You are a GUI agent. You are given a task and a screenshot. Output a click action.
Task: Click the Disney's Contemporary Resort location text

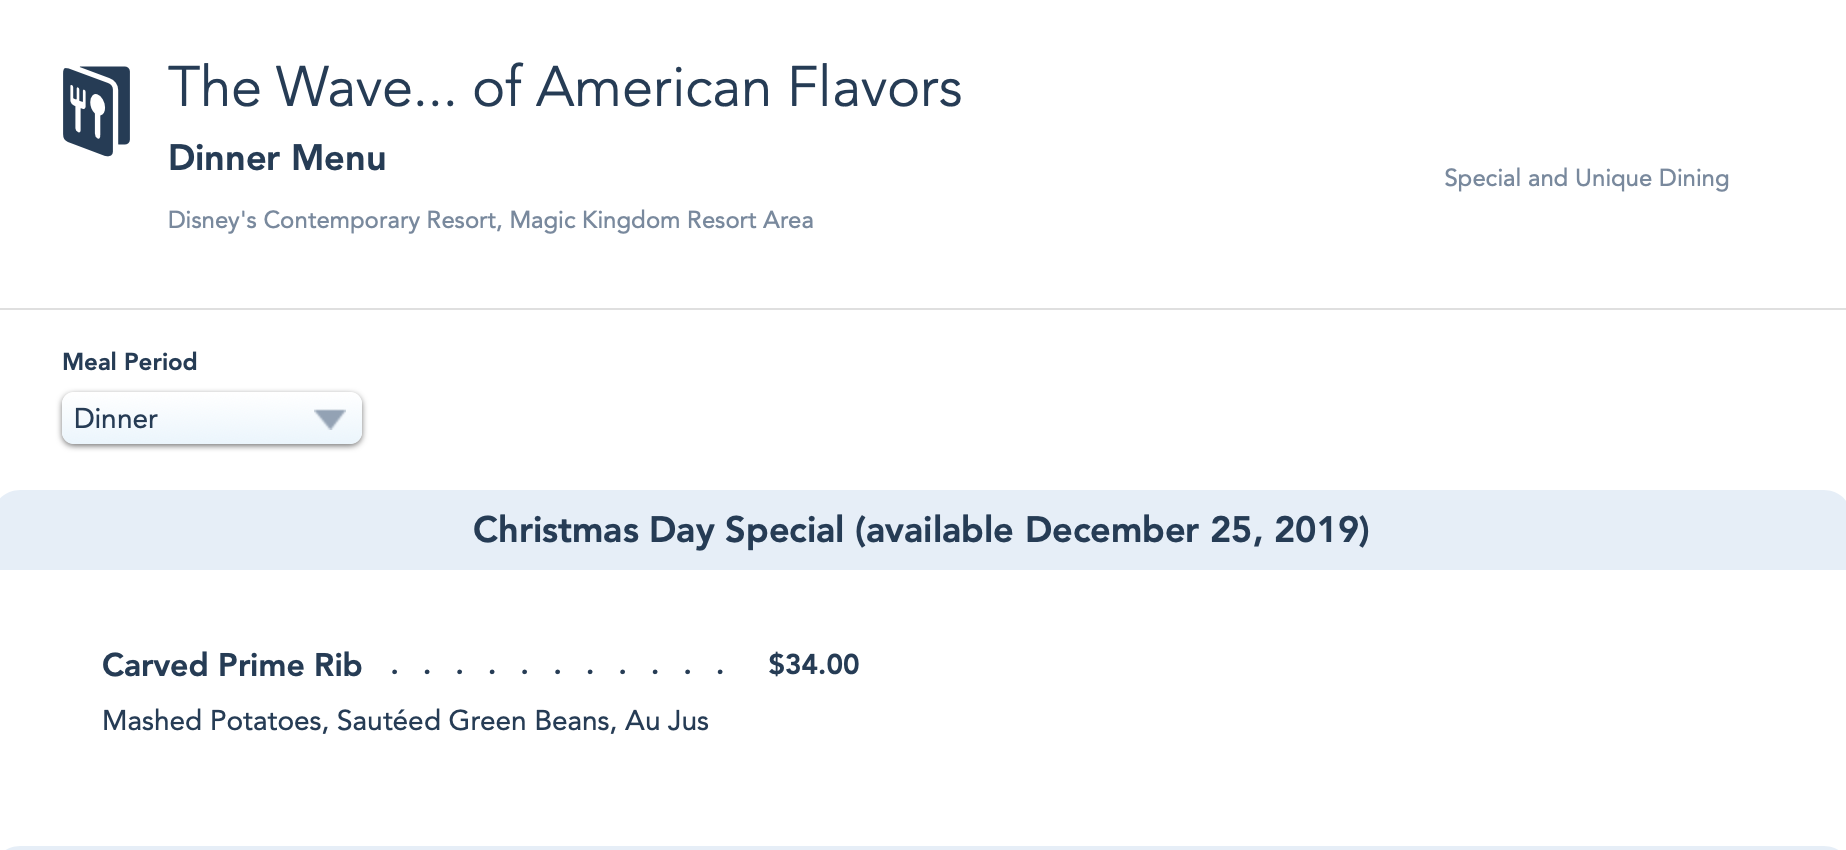pyautogui.click(x=333, y=220)
